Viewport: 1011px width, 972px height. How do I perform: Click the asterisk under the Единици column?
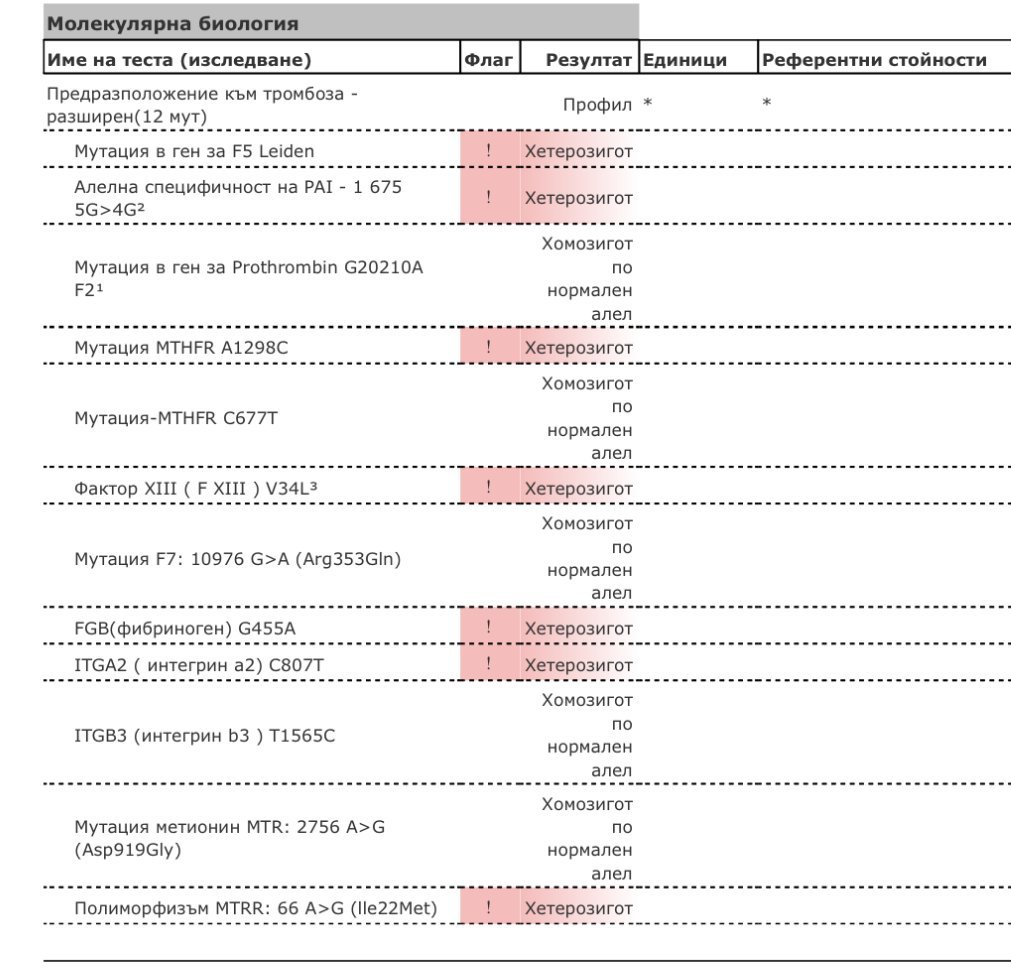[648, 105]
